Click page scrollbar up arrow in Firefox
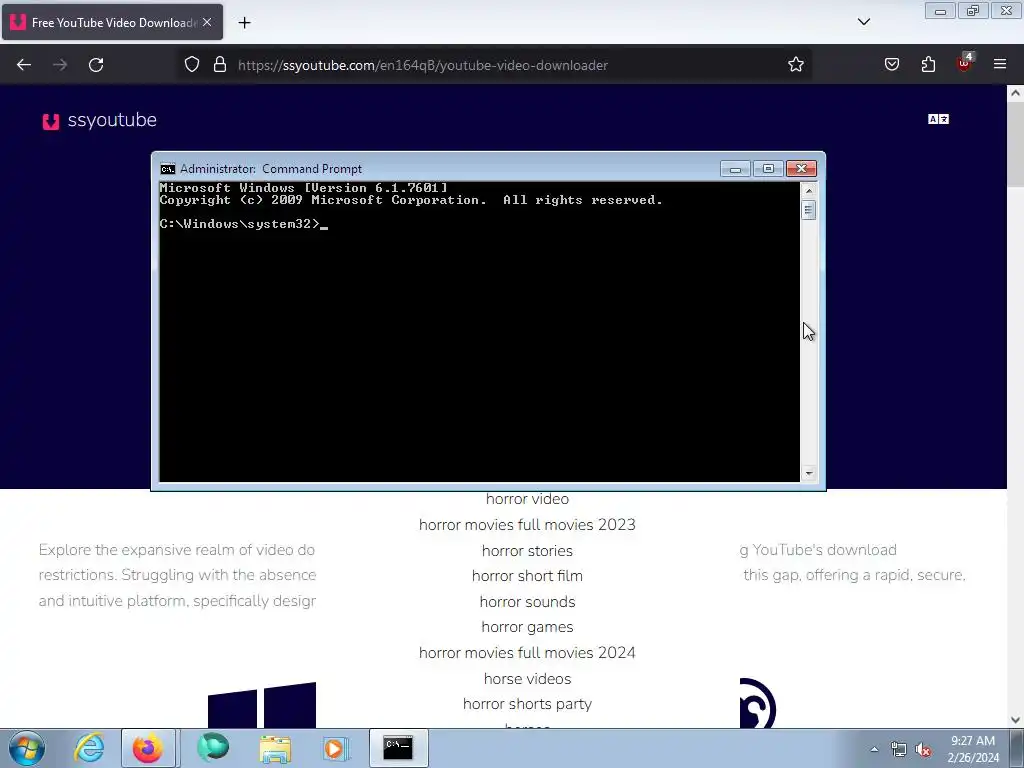The width and height of the screenshot is (1024, 768). (x=1015, y=93)
